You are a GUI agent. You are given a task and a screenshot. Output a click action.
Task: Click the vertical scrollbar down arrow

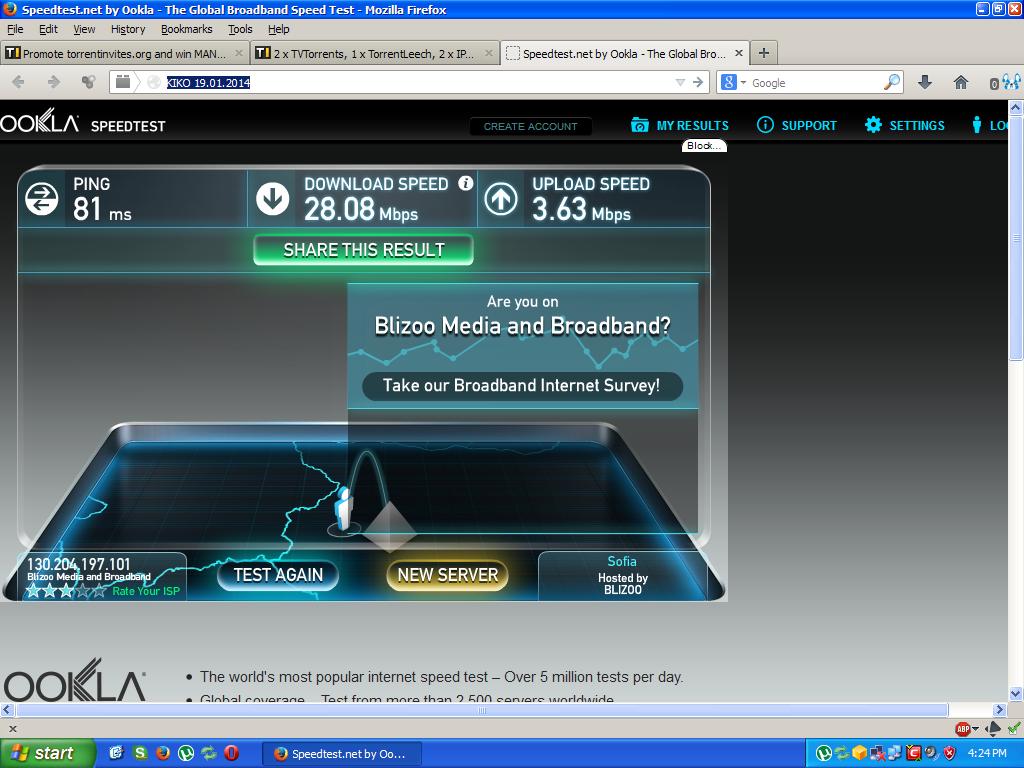1016,694
